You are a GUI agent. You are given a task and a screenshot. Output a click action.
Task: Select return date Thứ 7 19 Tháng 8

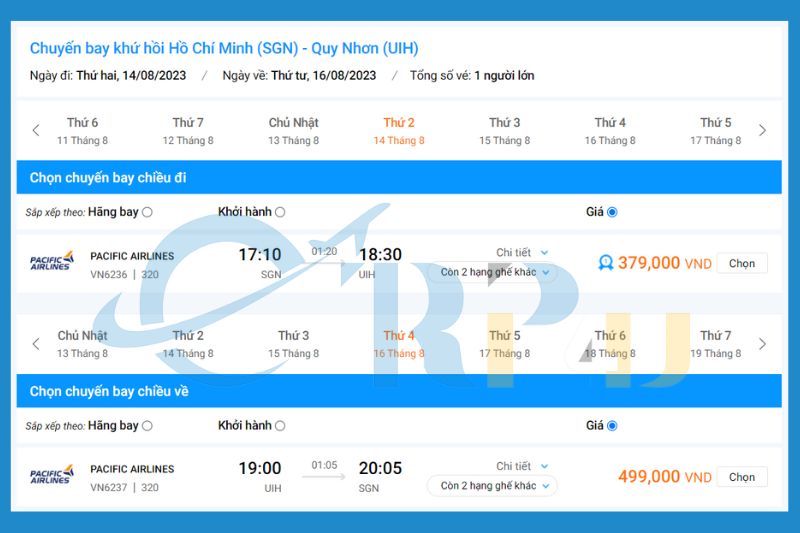[x=716, y=344]
